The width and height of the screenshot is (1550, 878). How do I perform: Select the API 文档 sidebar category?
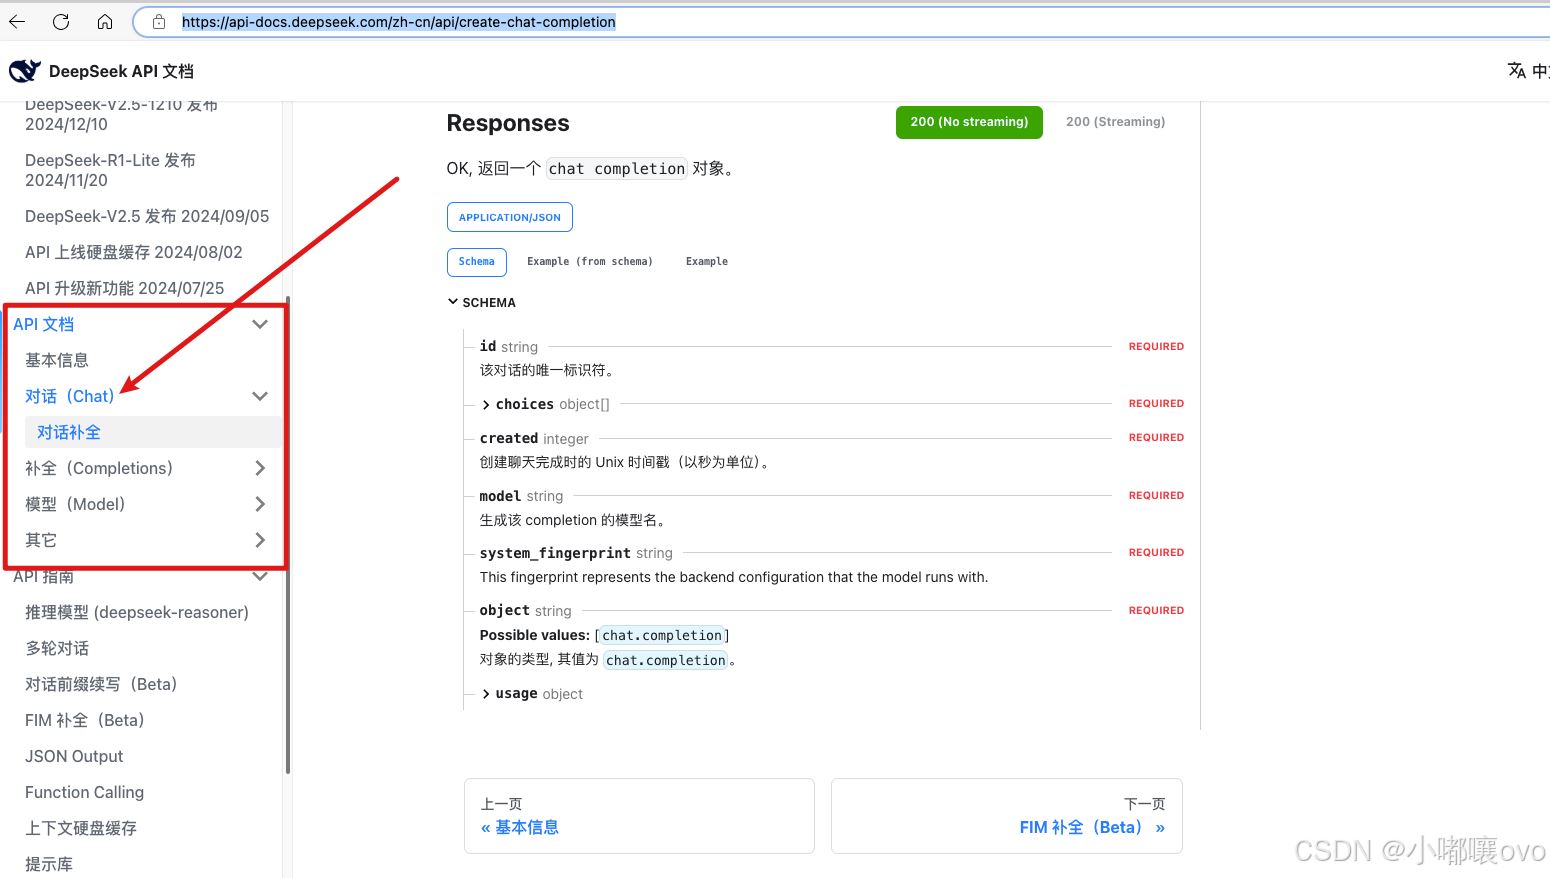44,324
